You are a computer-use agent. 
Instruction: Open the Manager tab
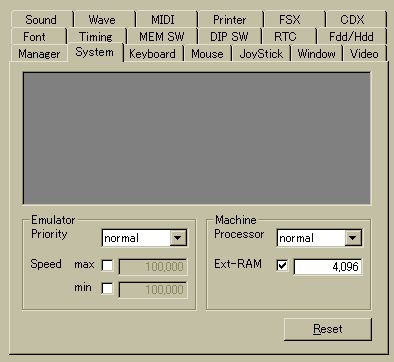click(39, 54)
